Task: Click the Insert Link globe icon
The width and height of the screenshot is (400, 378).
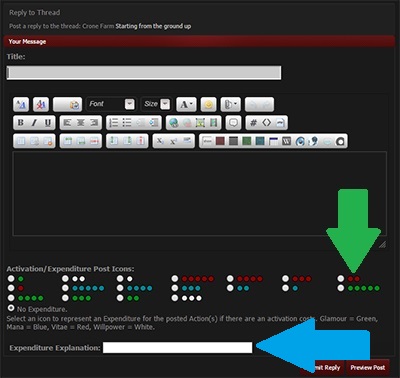Action: click(x=173, y=123)
